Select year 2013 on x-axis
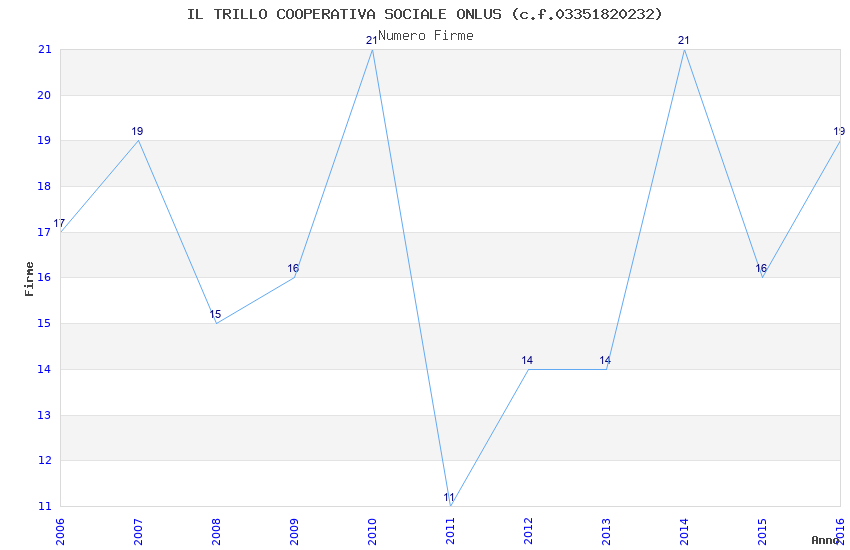 (x=606, y=532)
